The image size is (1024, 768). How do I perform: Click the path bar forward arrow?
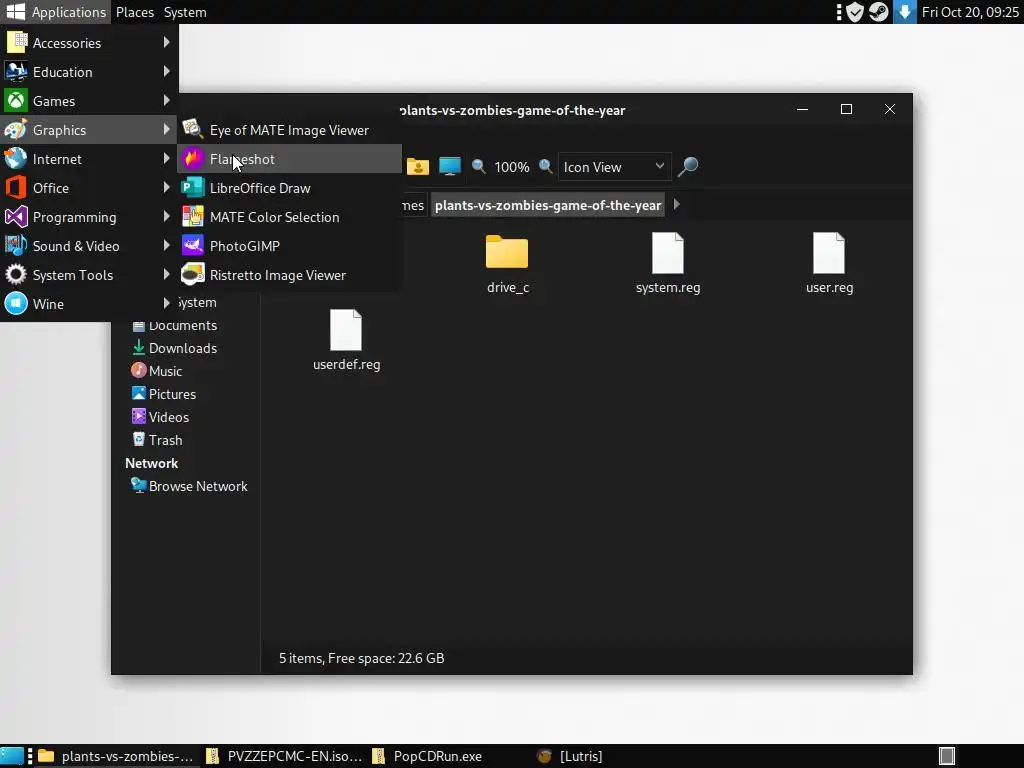677,204
